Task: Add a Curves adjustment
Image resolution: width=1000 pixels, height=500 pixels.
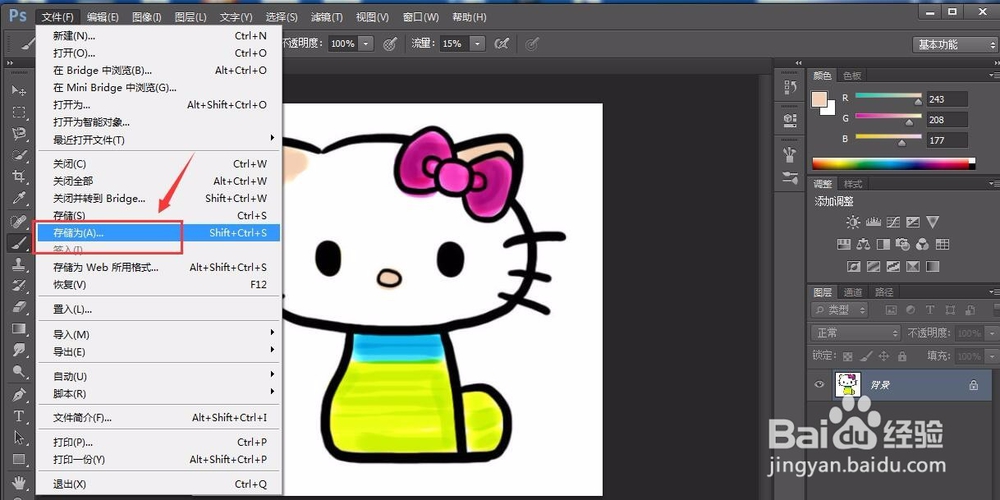Action: pyautogui.click(x=893, y=222)
